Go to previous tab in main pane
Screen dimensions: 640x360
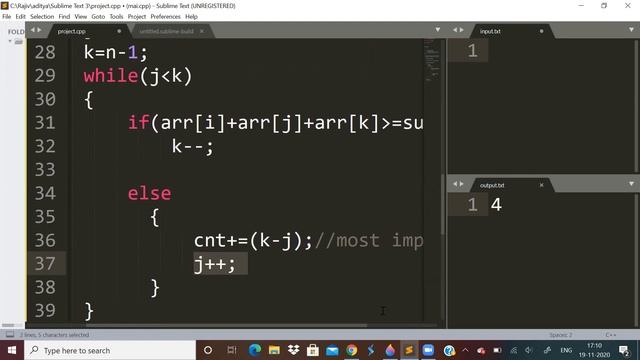click(x=33, y=30)
